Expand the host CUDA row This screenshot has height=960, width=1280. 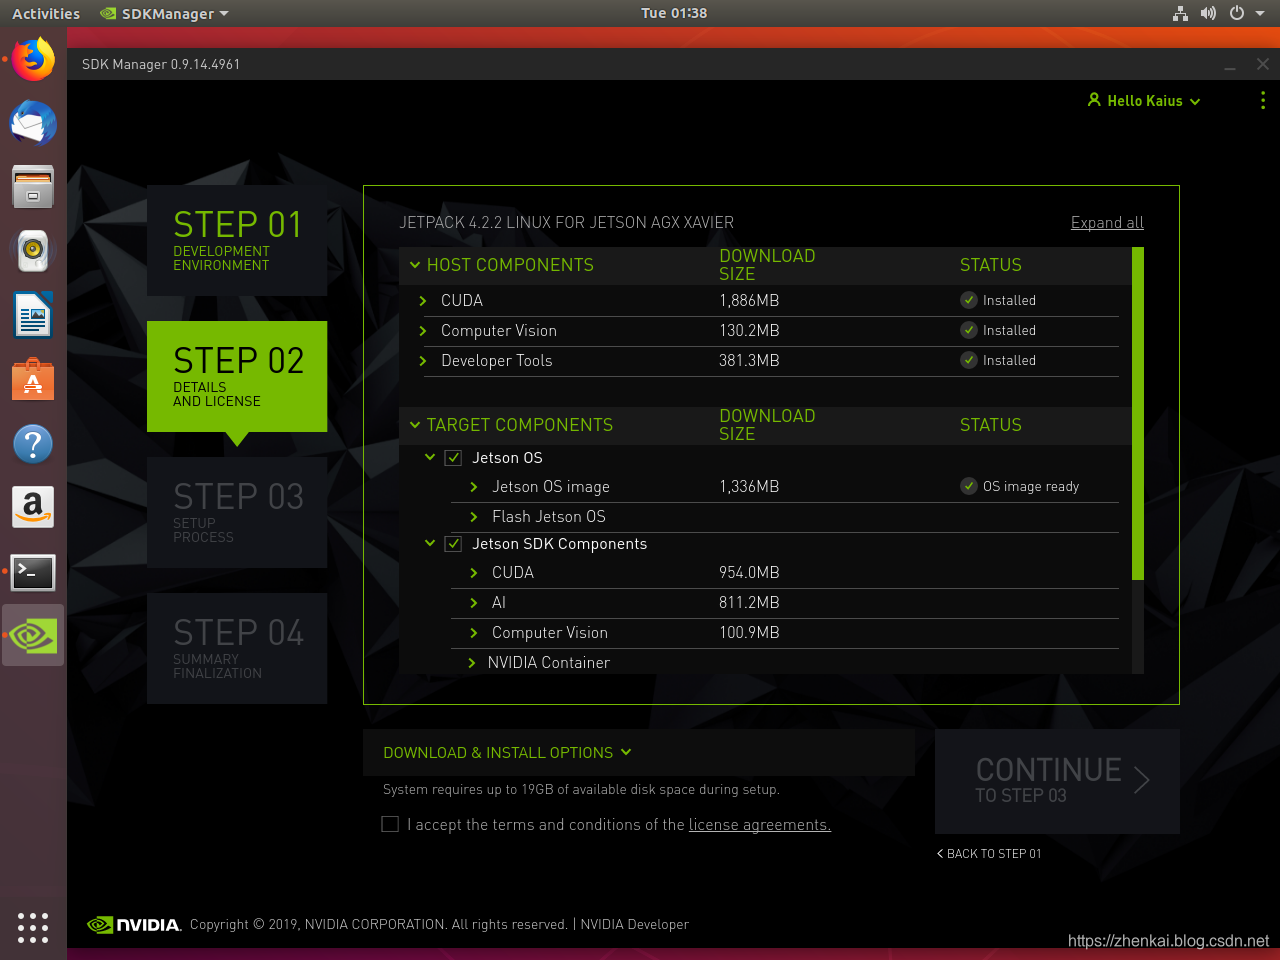[x=423, y=301]
